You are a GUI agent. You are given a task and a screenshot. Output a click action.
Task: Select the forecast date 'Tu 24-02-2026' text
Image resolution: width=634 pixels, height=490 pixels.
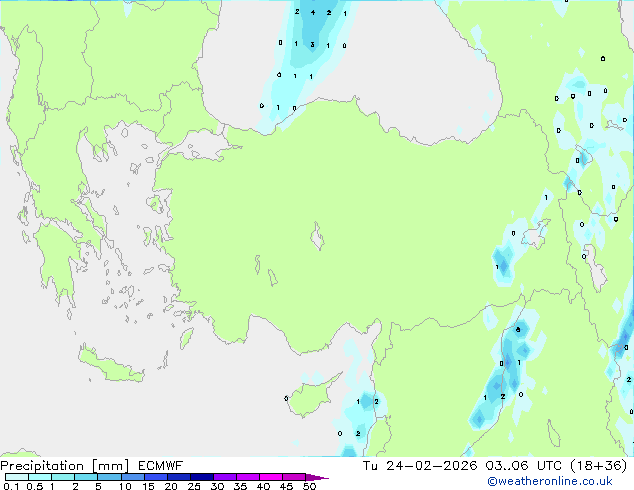coord(420,466)
